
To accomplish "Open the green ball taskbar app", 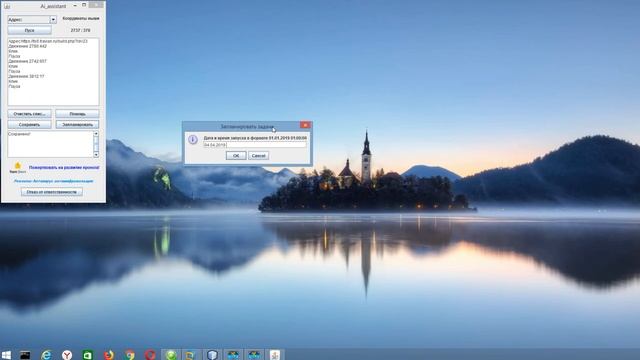I will tap(171, 355).
